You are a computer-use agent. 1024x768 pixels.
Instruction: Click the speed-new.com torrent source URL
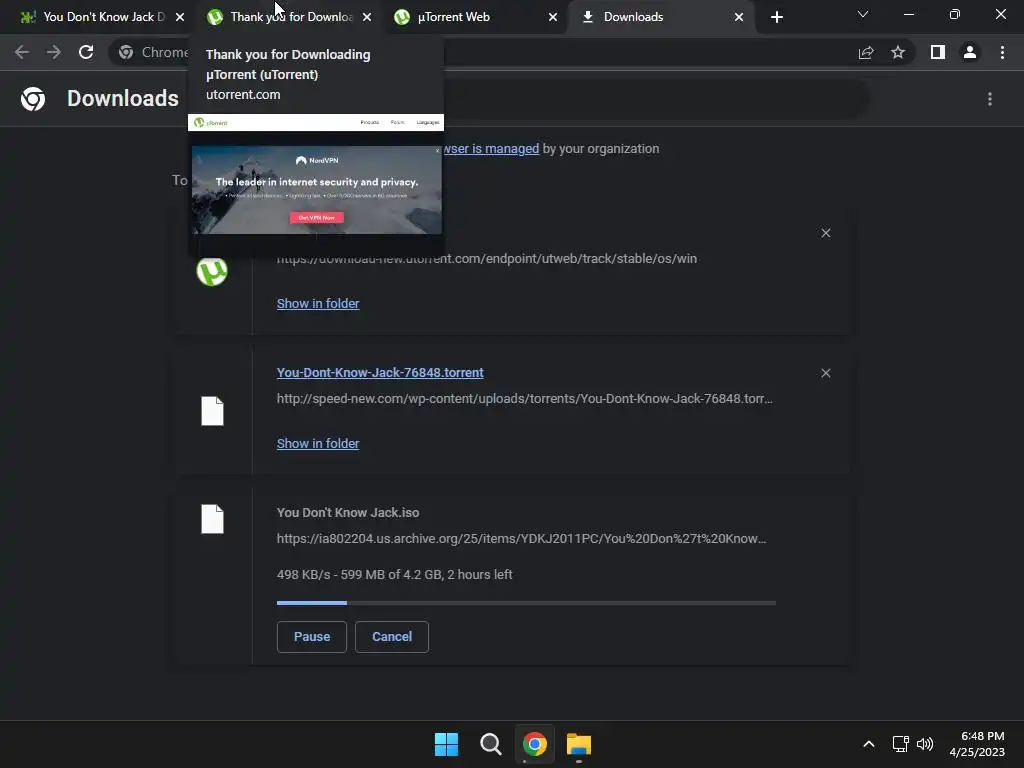click(524, 398)
